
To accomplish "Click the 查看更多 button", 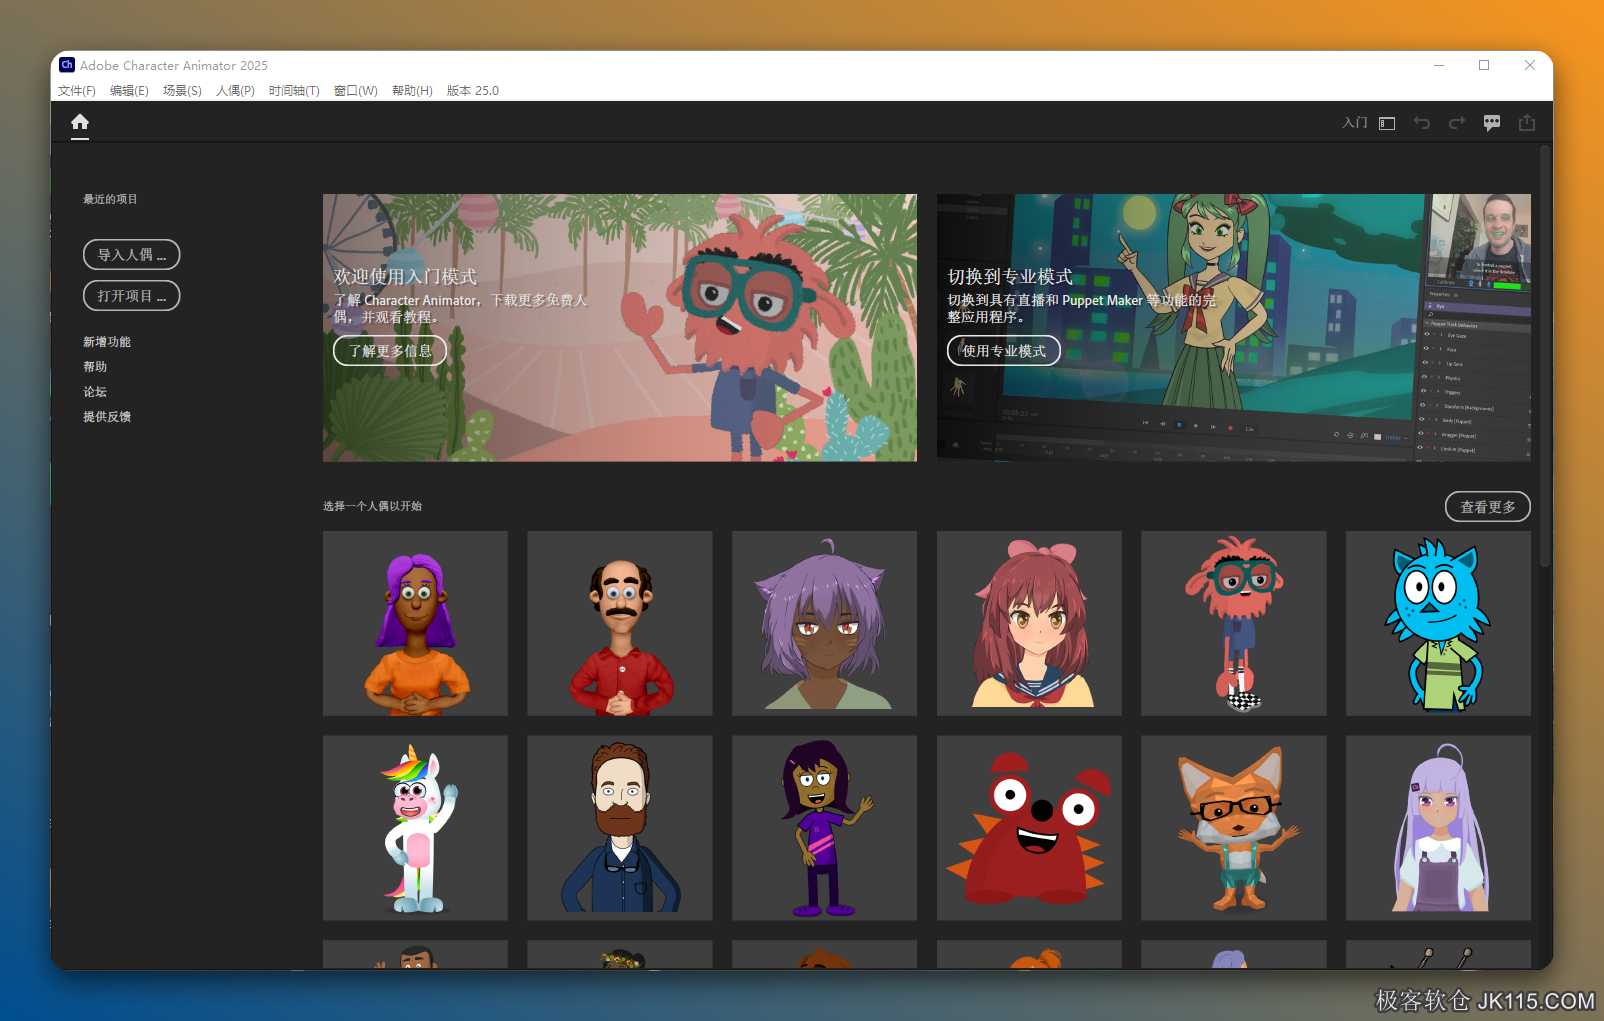I will click(1488, 507).
